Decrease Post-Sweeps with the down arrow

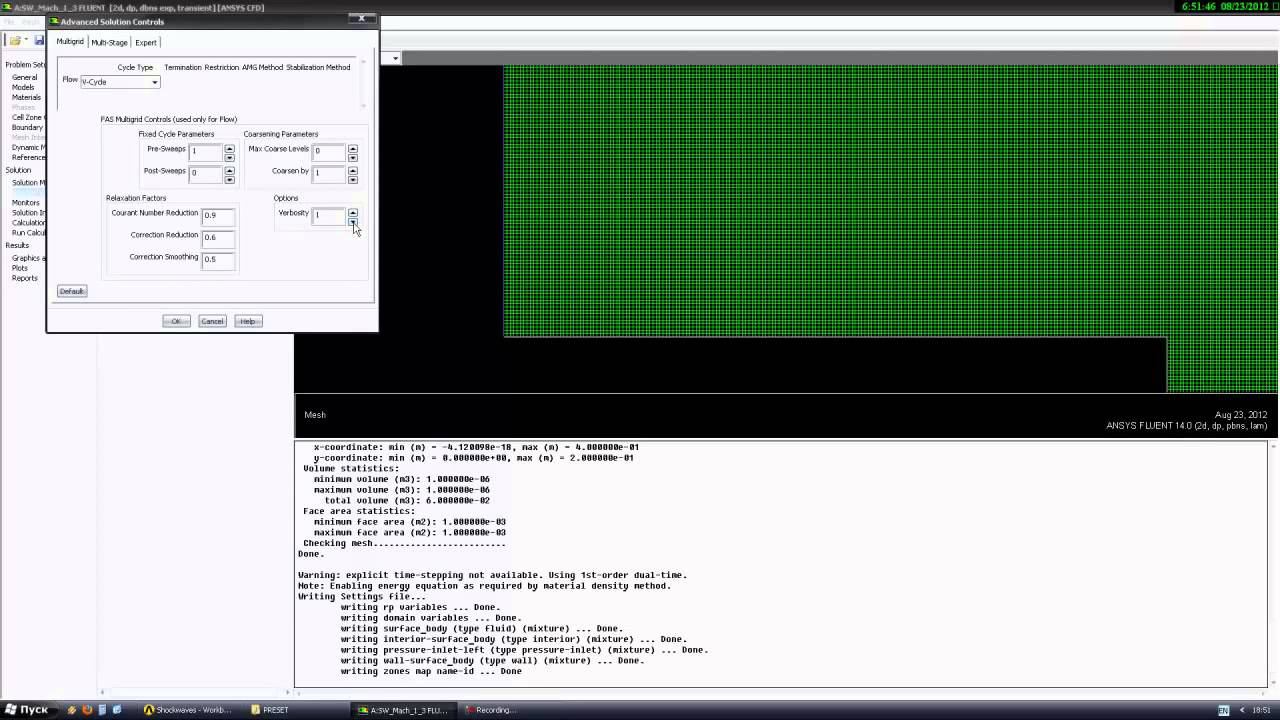click(x=229, y=178)
